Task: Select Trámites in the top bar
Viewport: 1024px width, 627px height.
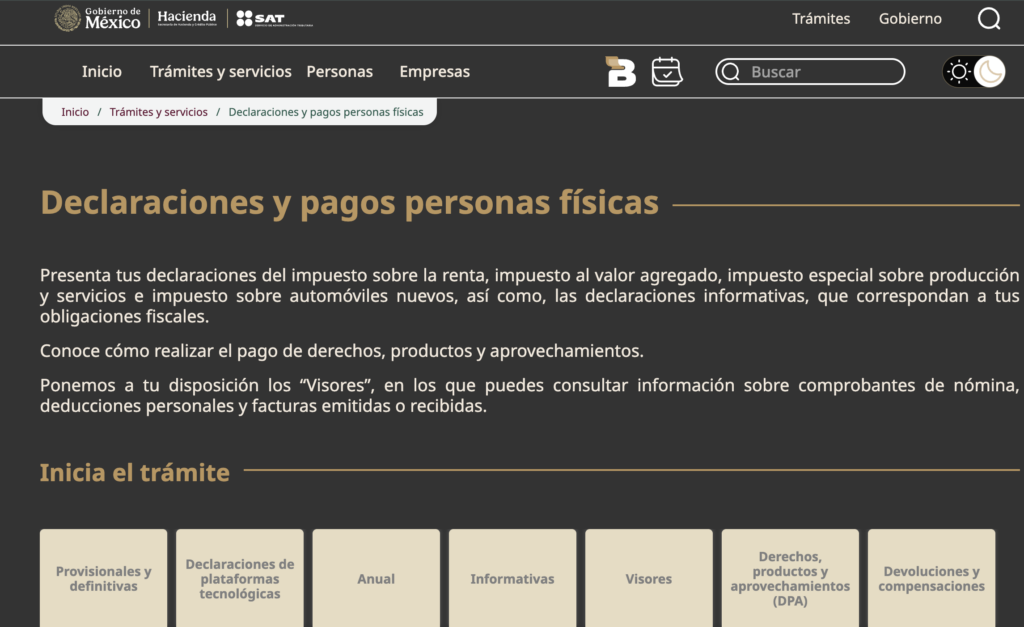Action: coord(820,18)
